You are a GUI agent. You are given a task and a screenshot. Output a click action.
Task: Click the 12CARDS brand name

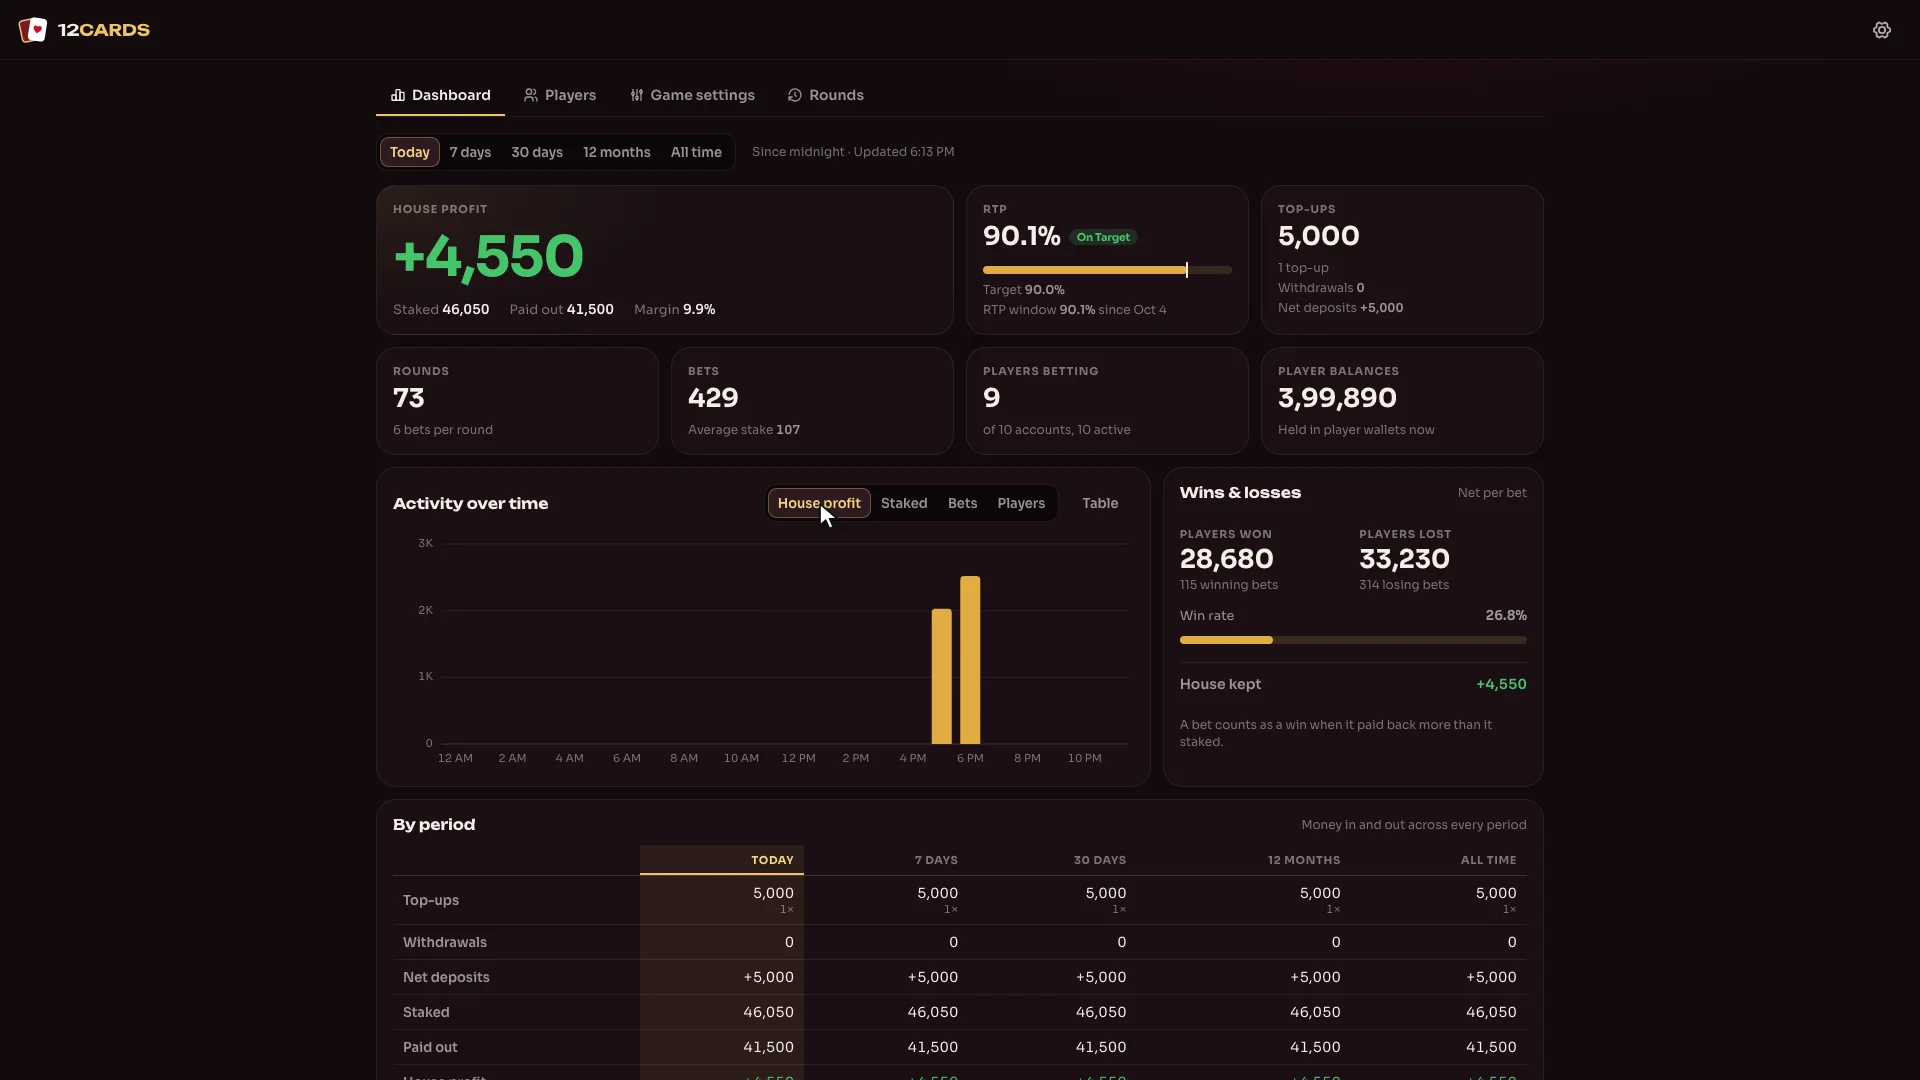[104, 30]
